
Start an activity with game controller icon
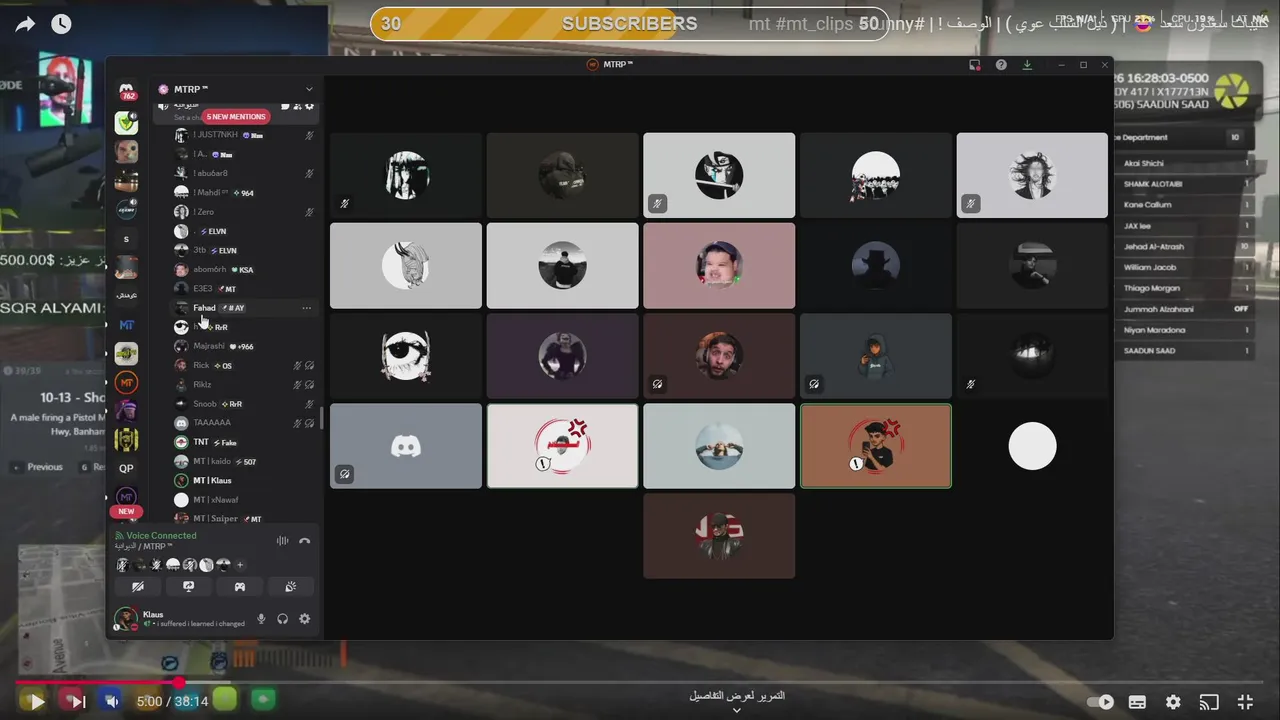coord(240,587)
